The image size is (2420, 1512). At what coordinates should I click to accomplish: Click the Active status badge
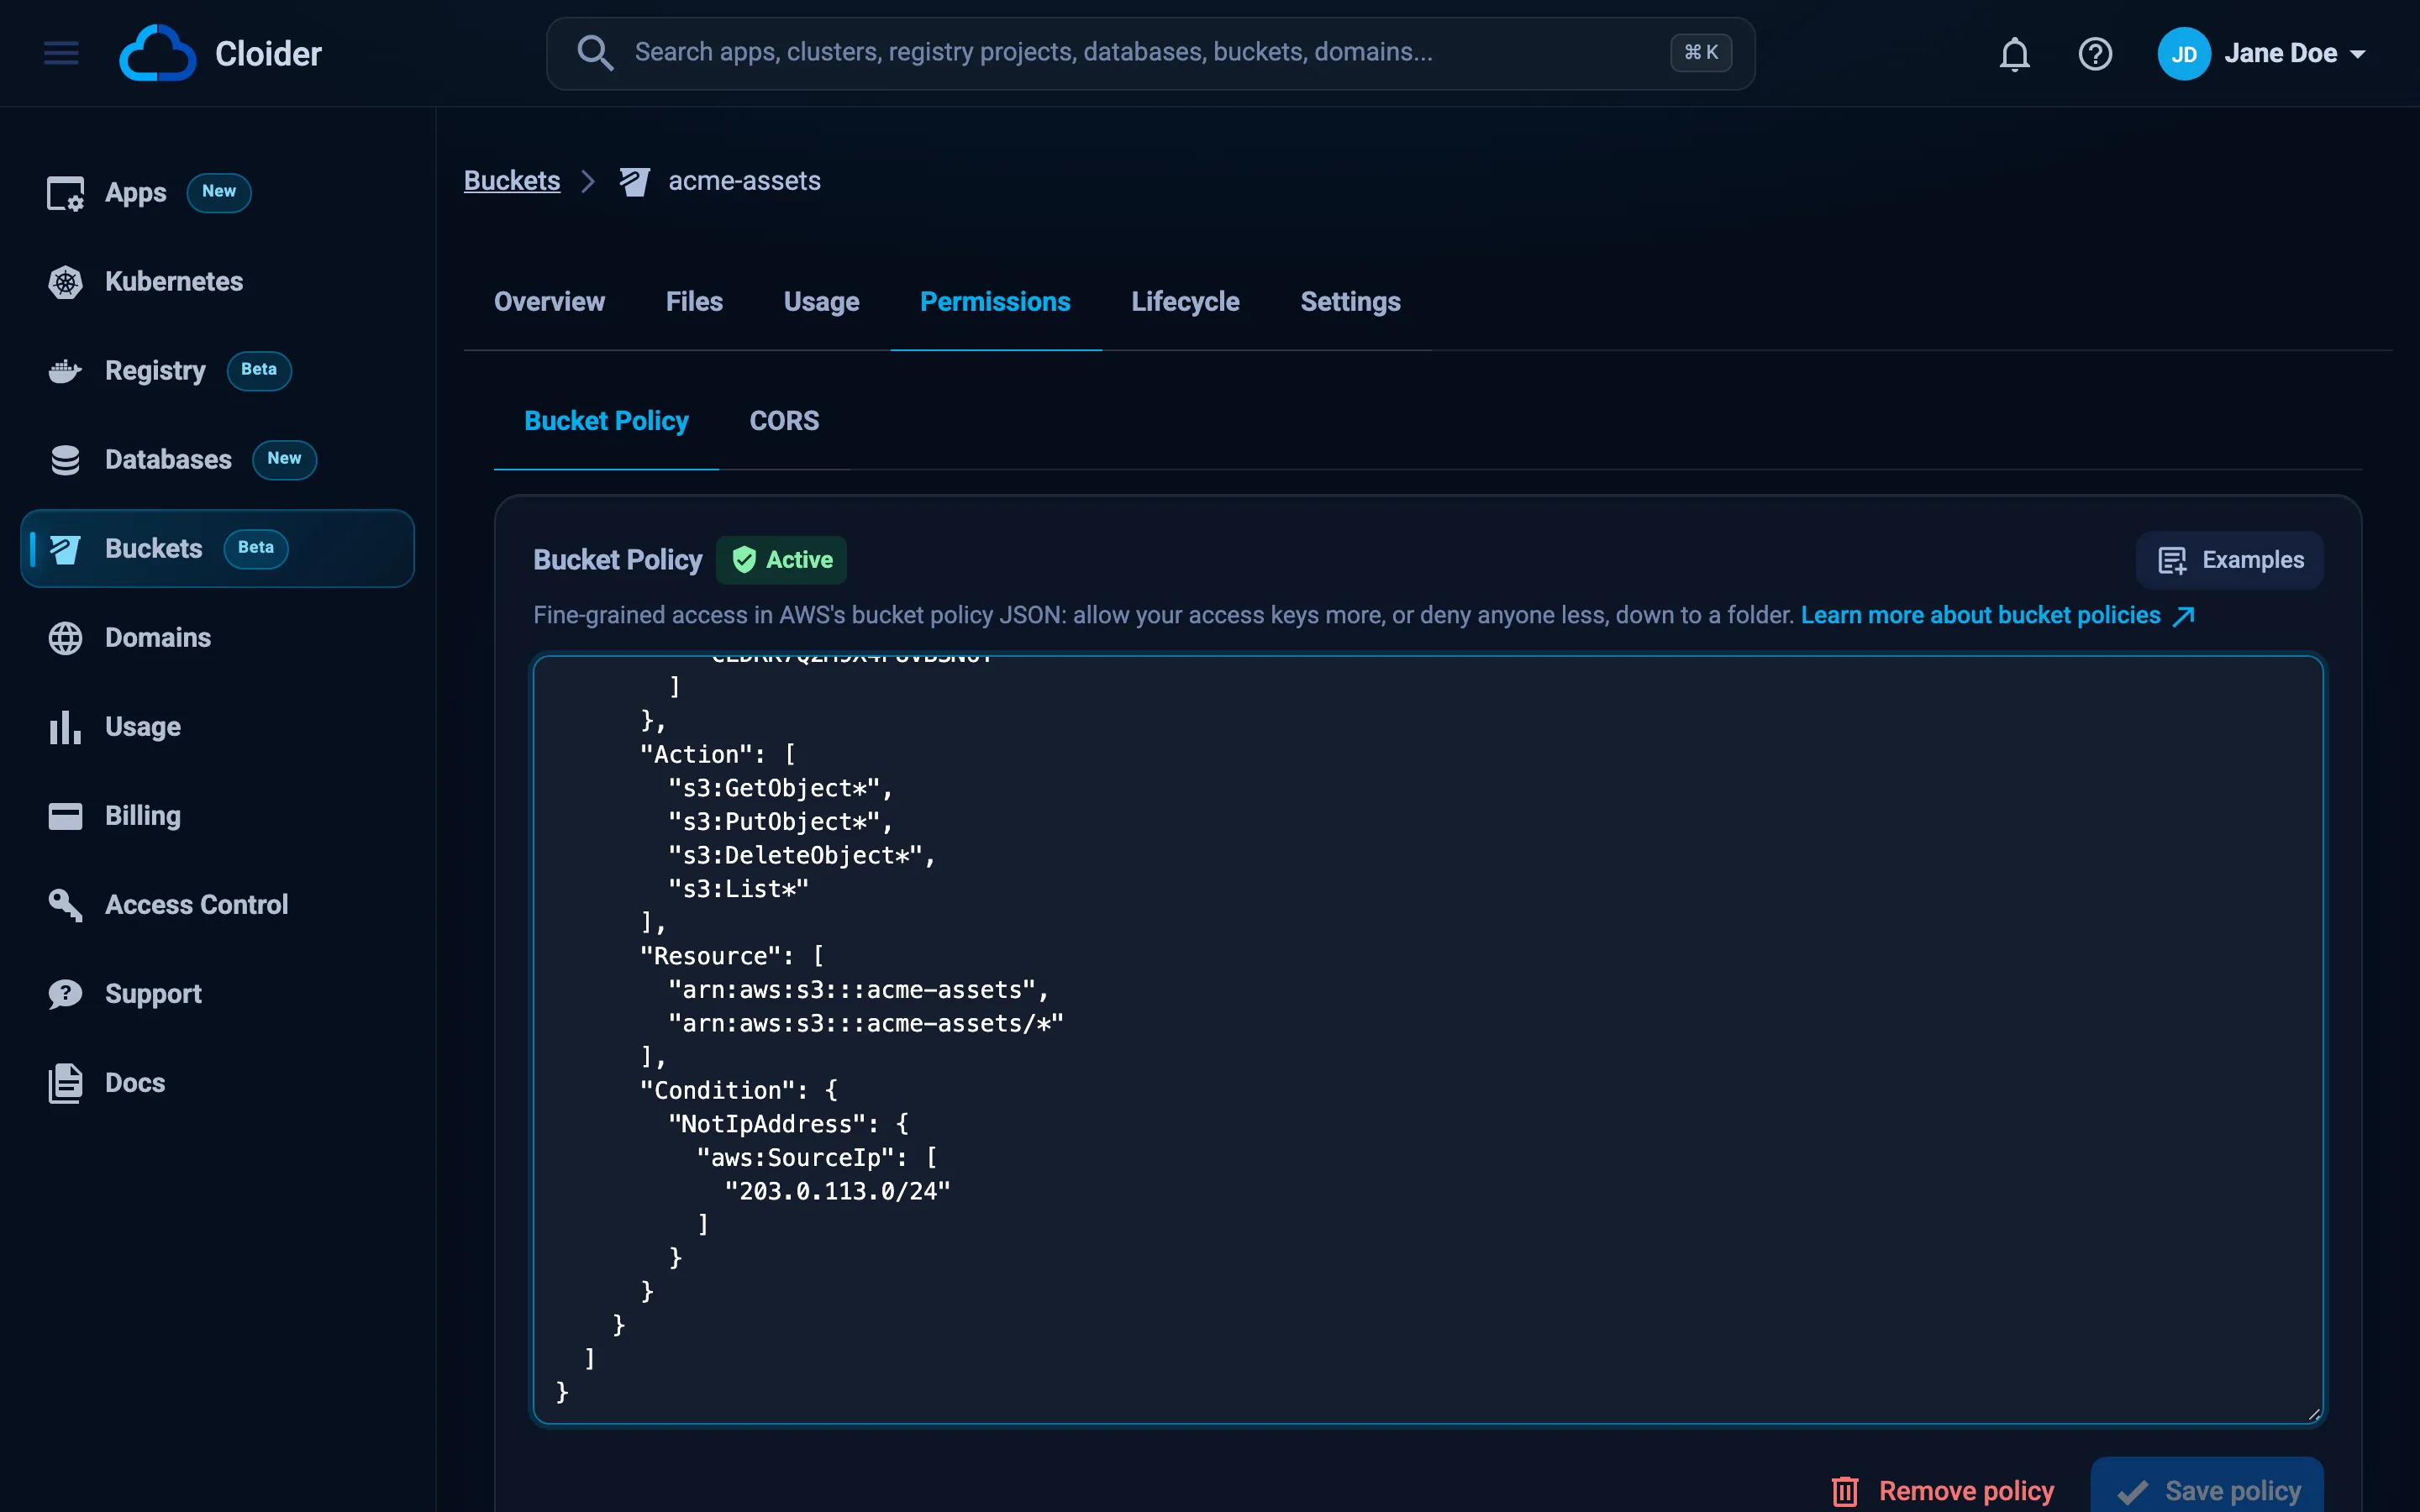click(x=781, y=560)
